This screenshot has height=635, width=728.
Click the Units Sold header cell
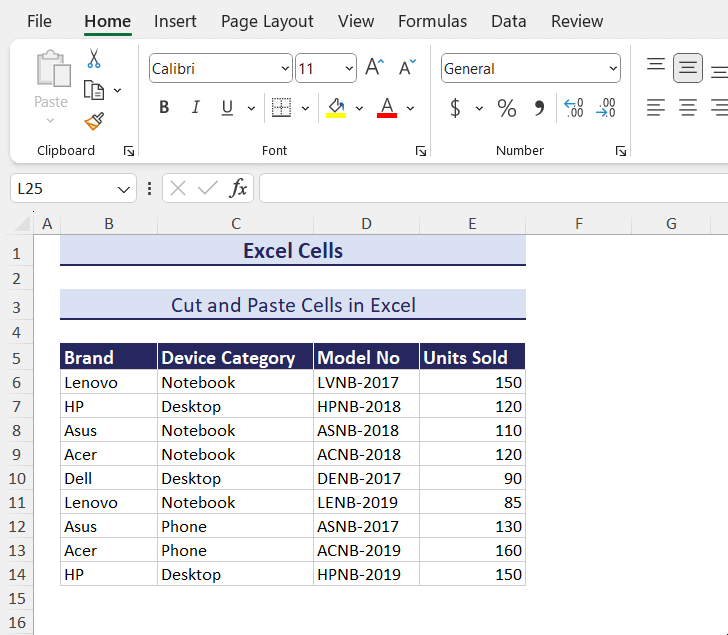tap(472, 357)
